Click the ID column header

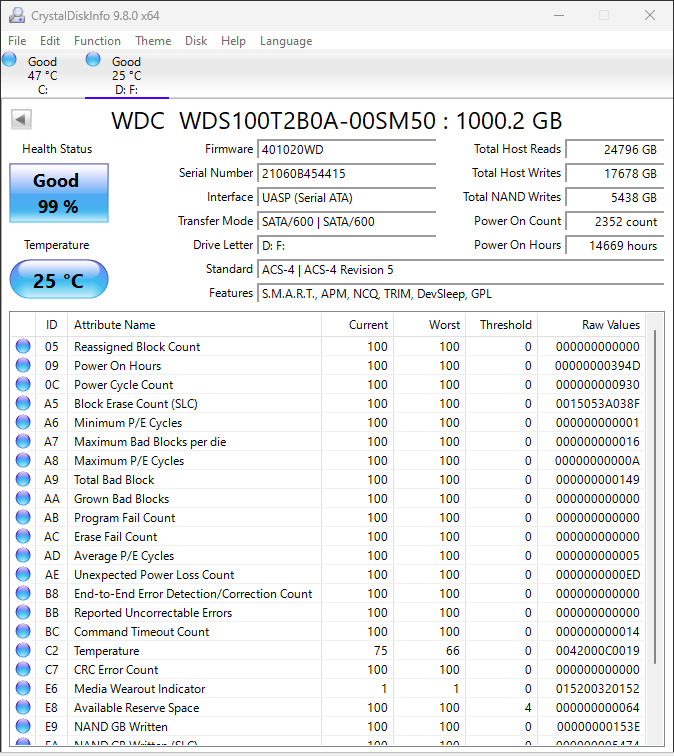click(x=52, y=324)
